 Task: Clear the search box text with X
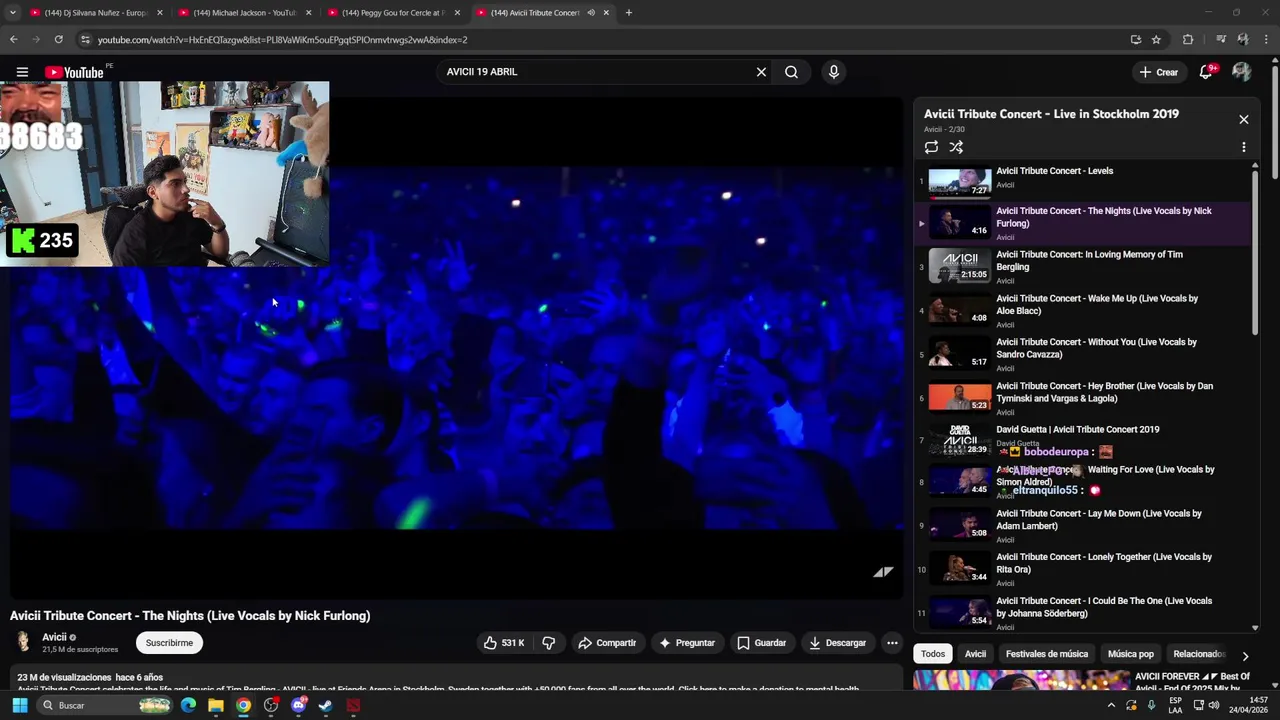[761, 72]
